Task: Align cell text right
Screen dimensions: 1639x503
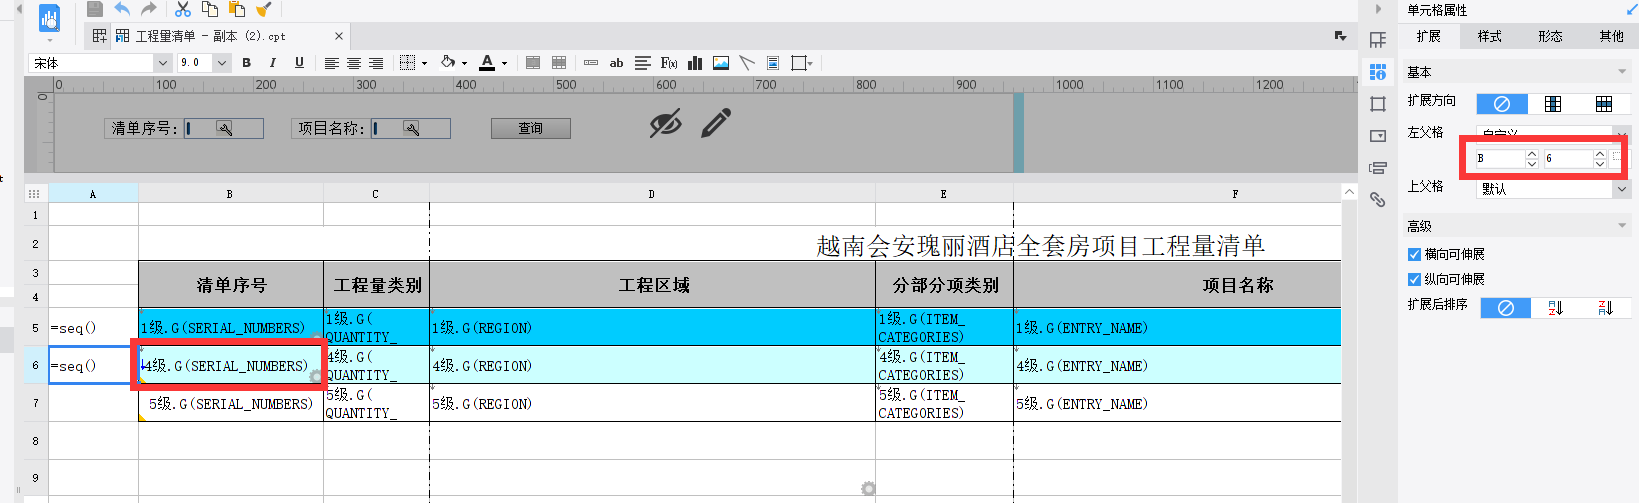Action: [x=376, y=63]
